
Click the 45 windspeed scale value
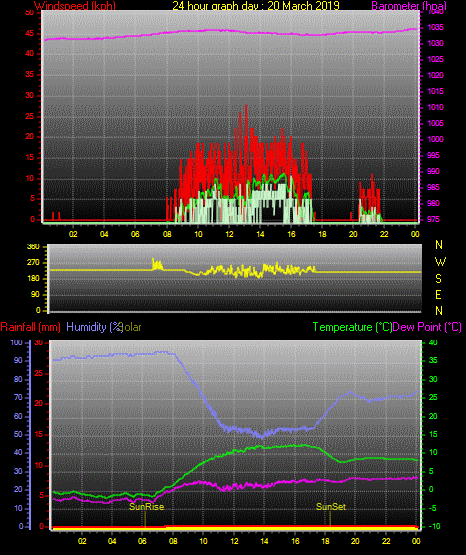pyautogui.click(x=30, y=34)
